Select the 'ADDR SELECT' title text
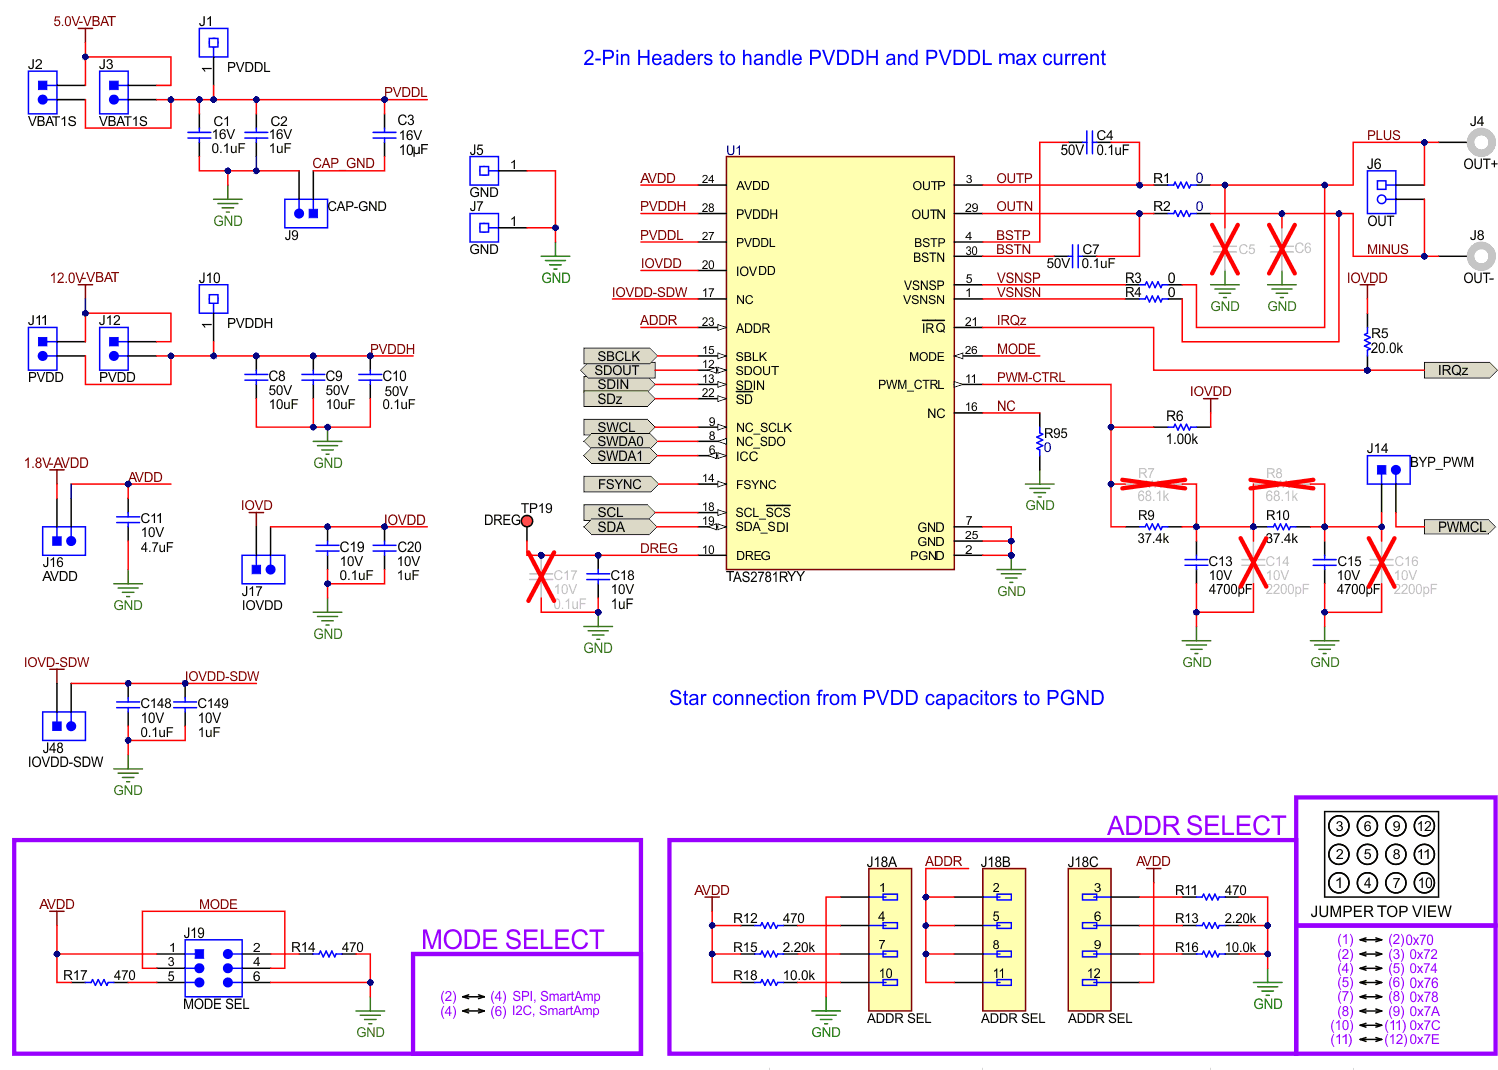1498x1070 pixels. tap(1196, 826)
